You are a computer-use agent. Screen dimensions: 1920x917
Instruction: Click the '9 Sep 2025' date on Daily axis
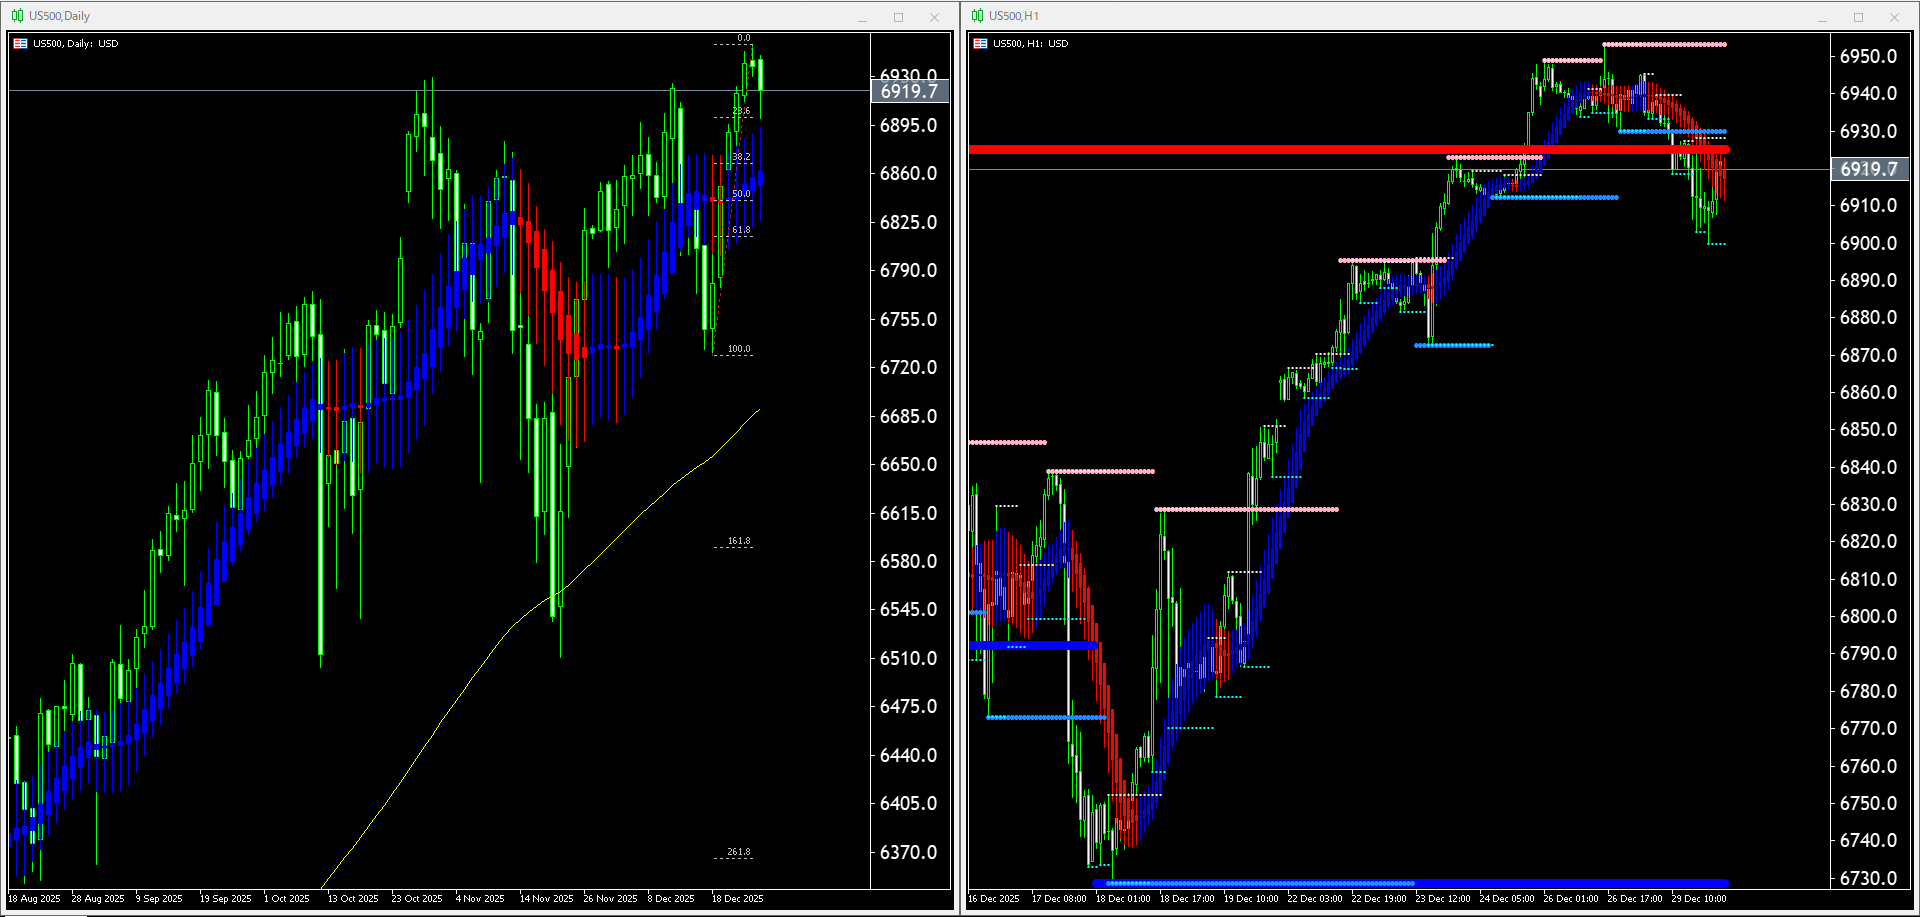tap(159, 899)
